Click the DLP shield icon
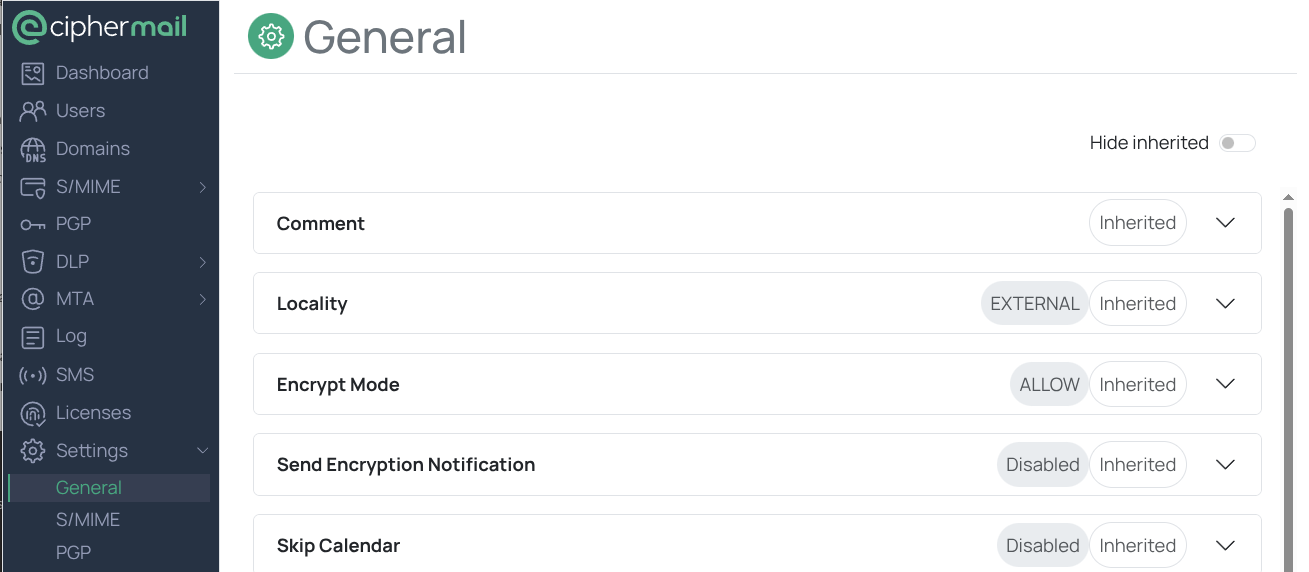This screenshot has width=1309, height=572. point(33,262)
